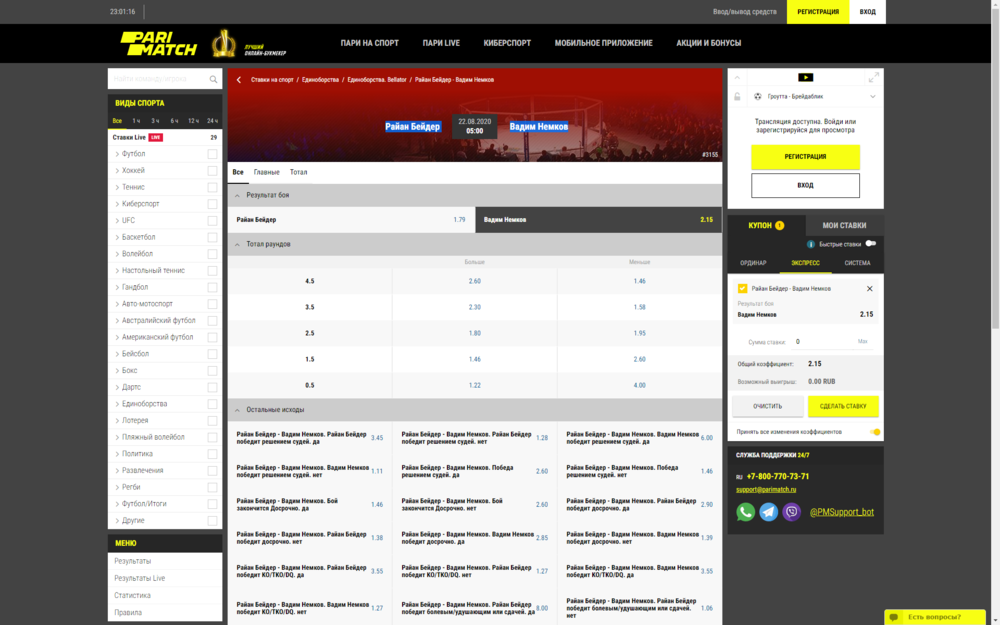The width and height of the screenshot is (1000, 625).
Task: Click the search magnifier icon
Action: click(x=213, y=79)
